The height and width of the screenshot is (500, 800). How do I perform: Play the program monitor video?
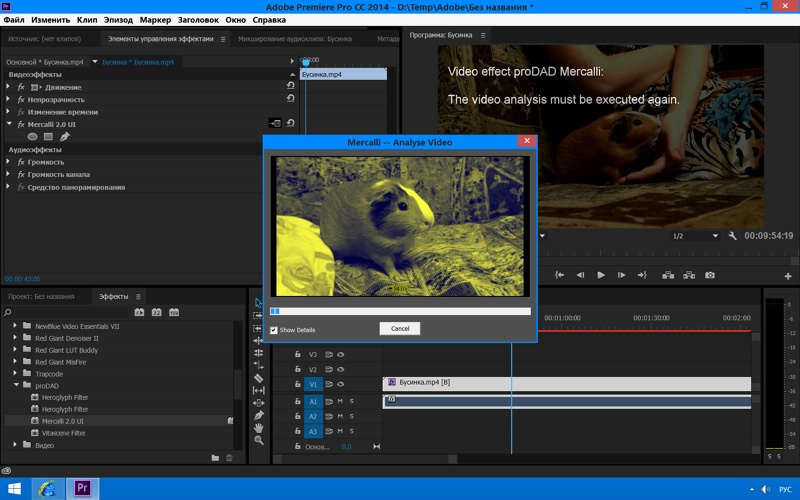coord(601,275)
